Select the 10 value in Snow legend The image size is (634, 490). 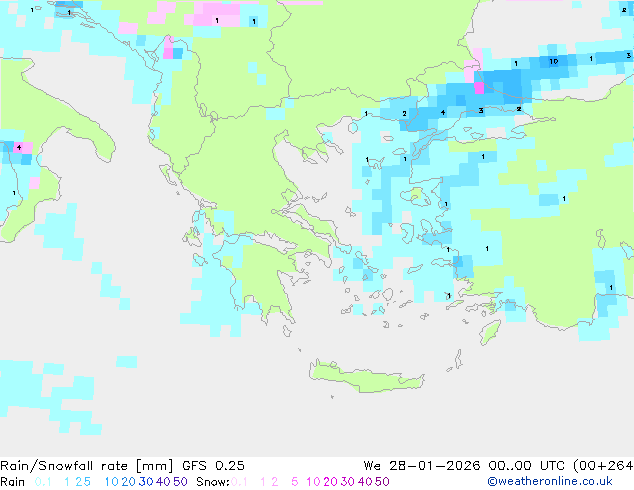click(x=313, y=482)
